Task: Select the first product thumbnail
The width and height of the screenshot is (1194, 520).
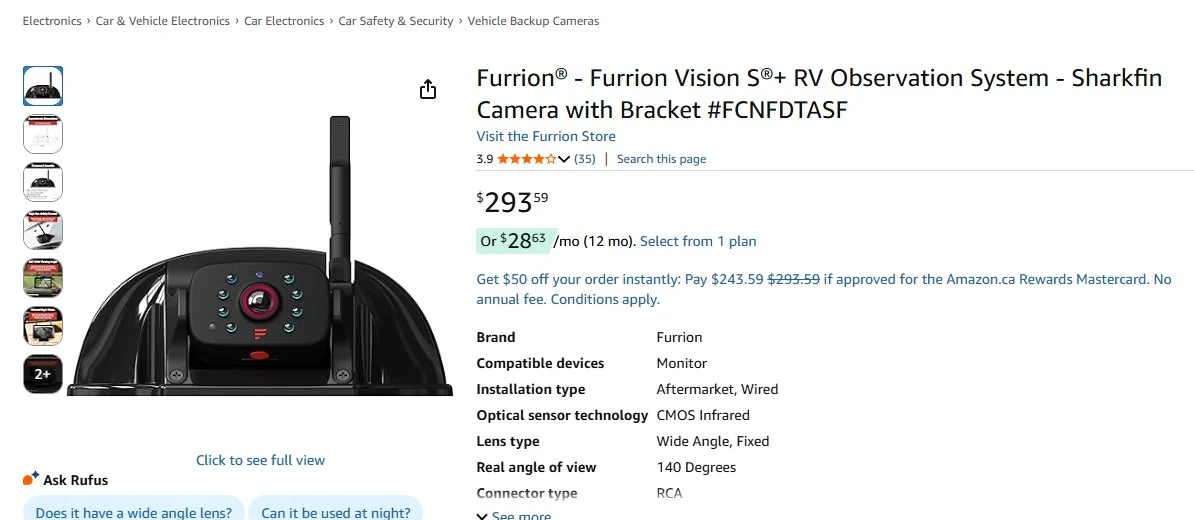Action: click(43, 86)
